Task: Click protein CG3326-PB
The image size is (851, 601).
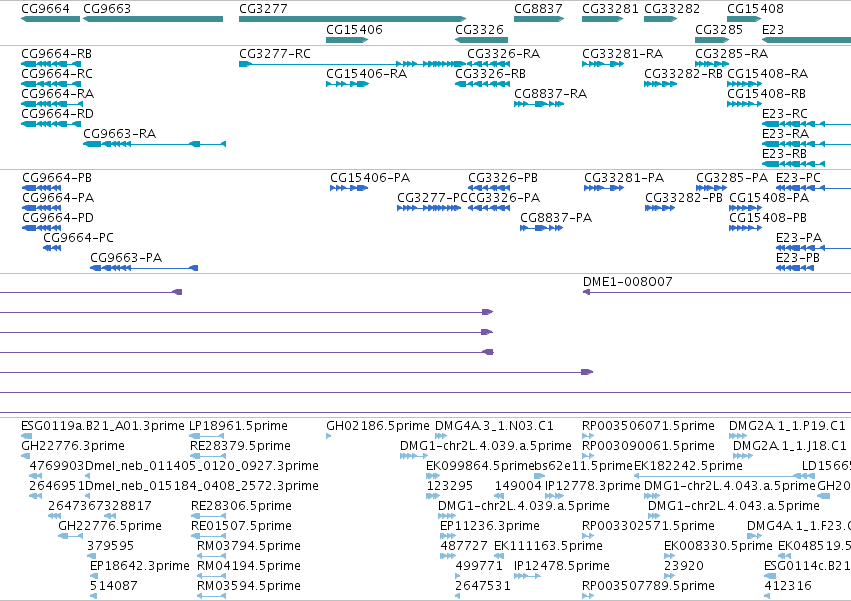Action: click(503, 178)
